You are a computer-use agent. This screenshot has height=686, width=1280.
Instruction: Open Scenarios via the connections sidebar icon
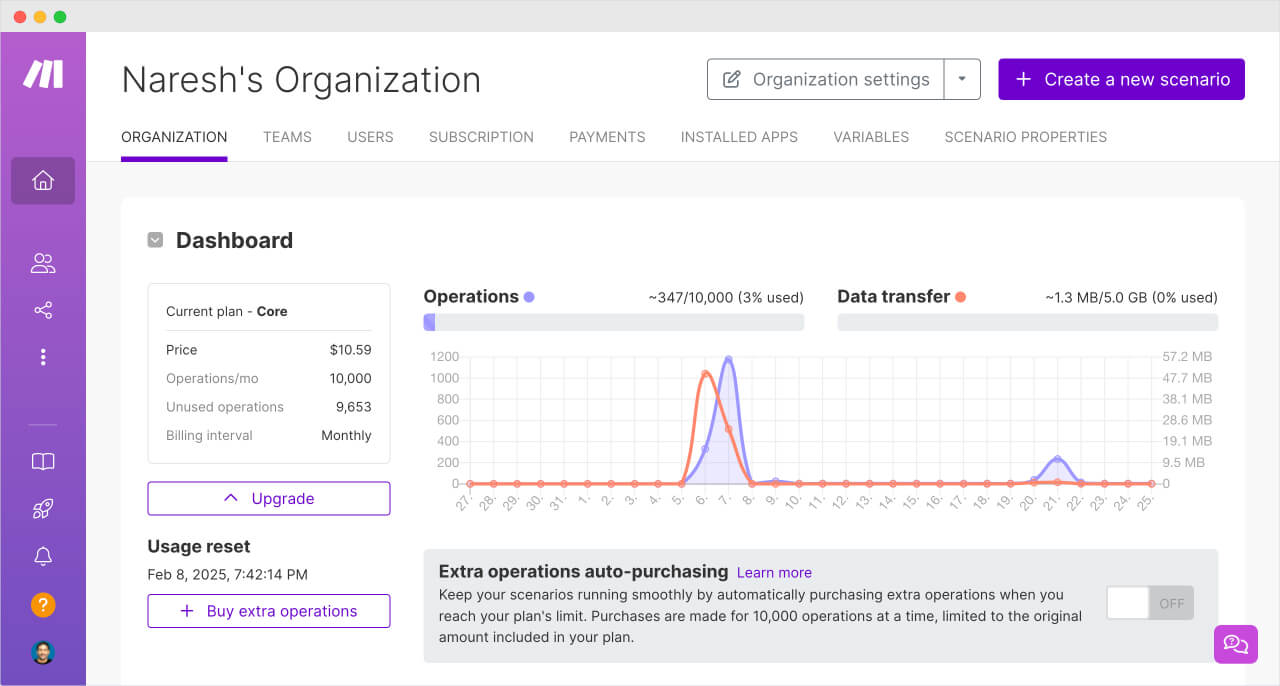(42, 309)
